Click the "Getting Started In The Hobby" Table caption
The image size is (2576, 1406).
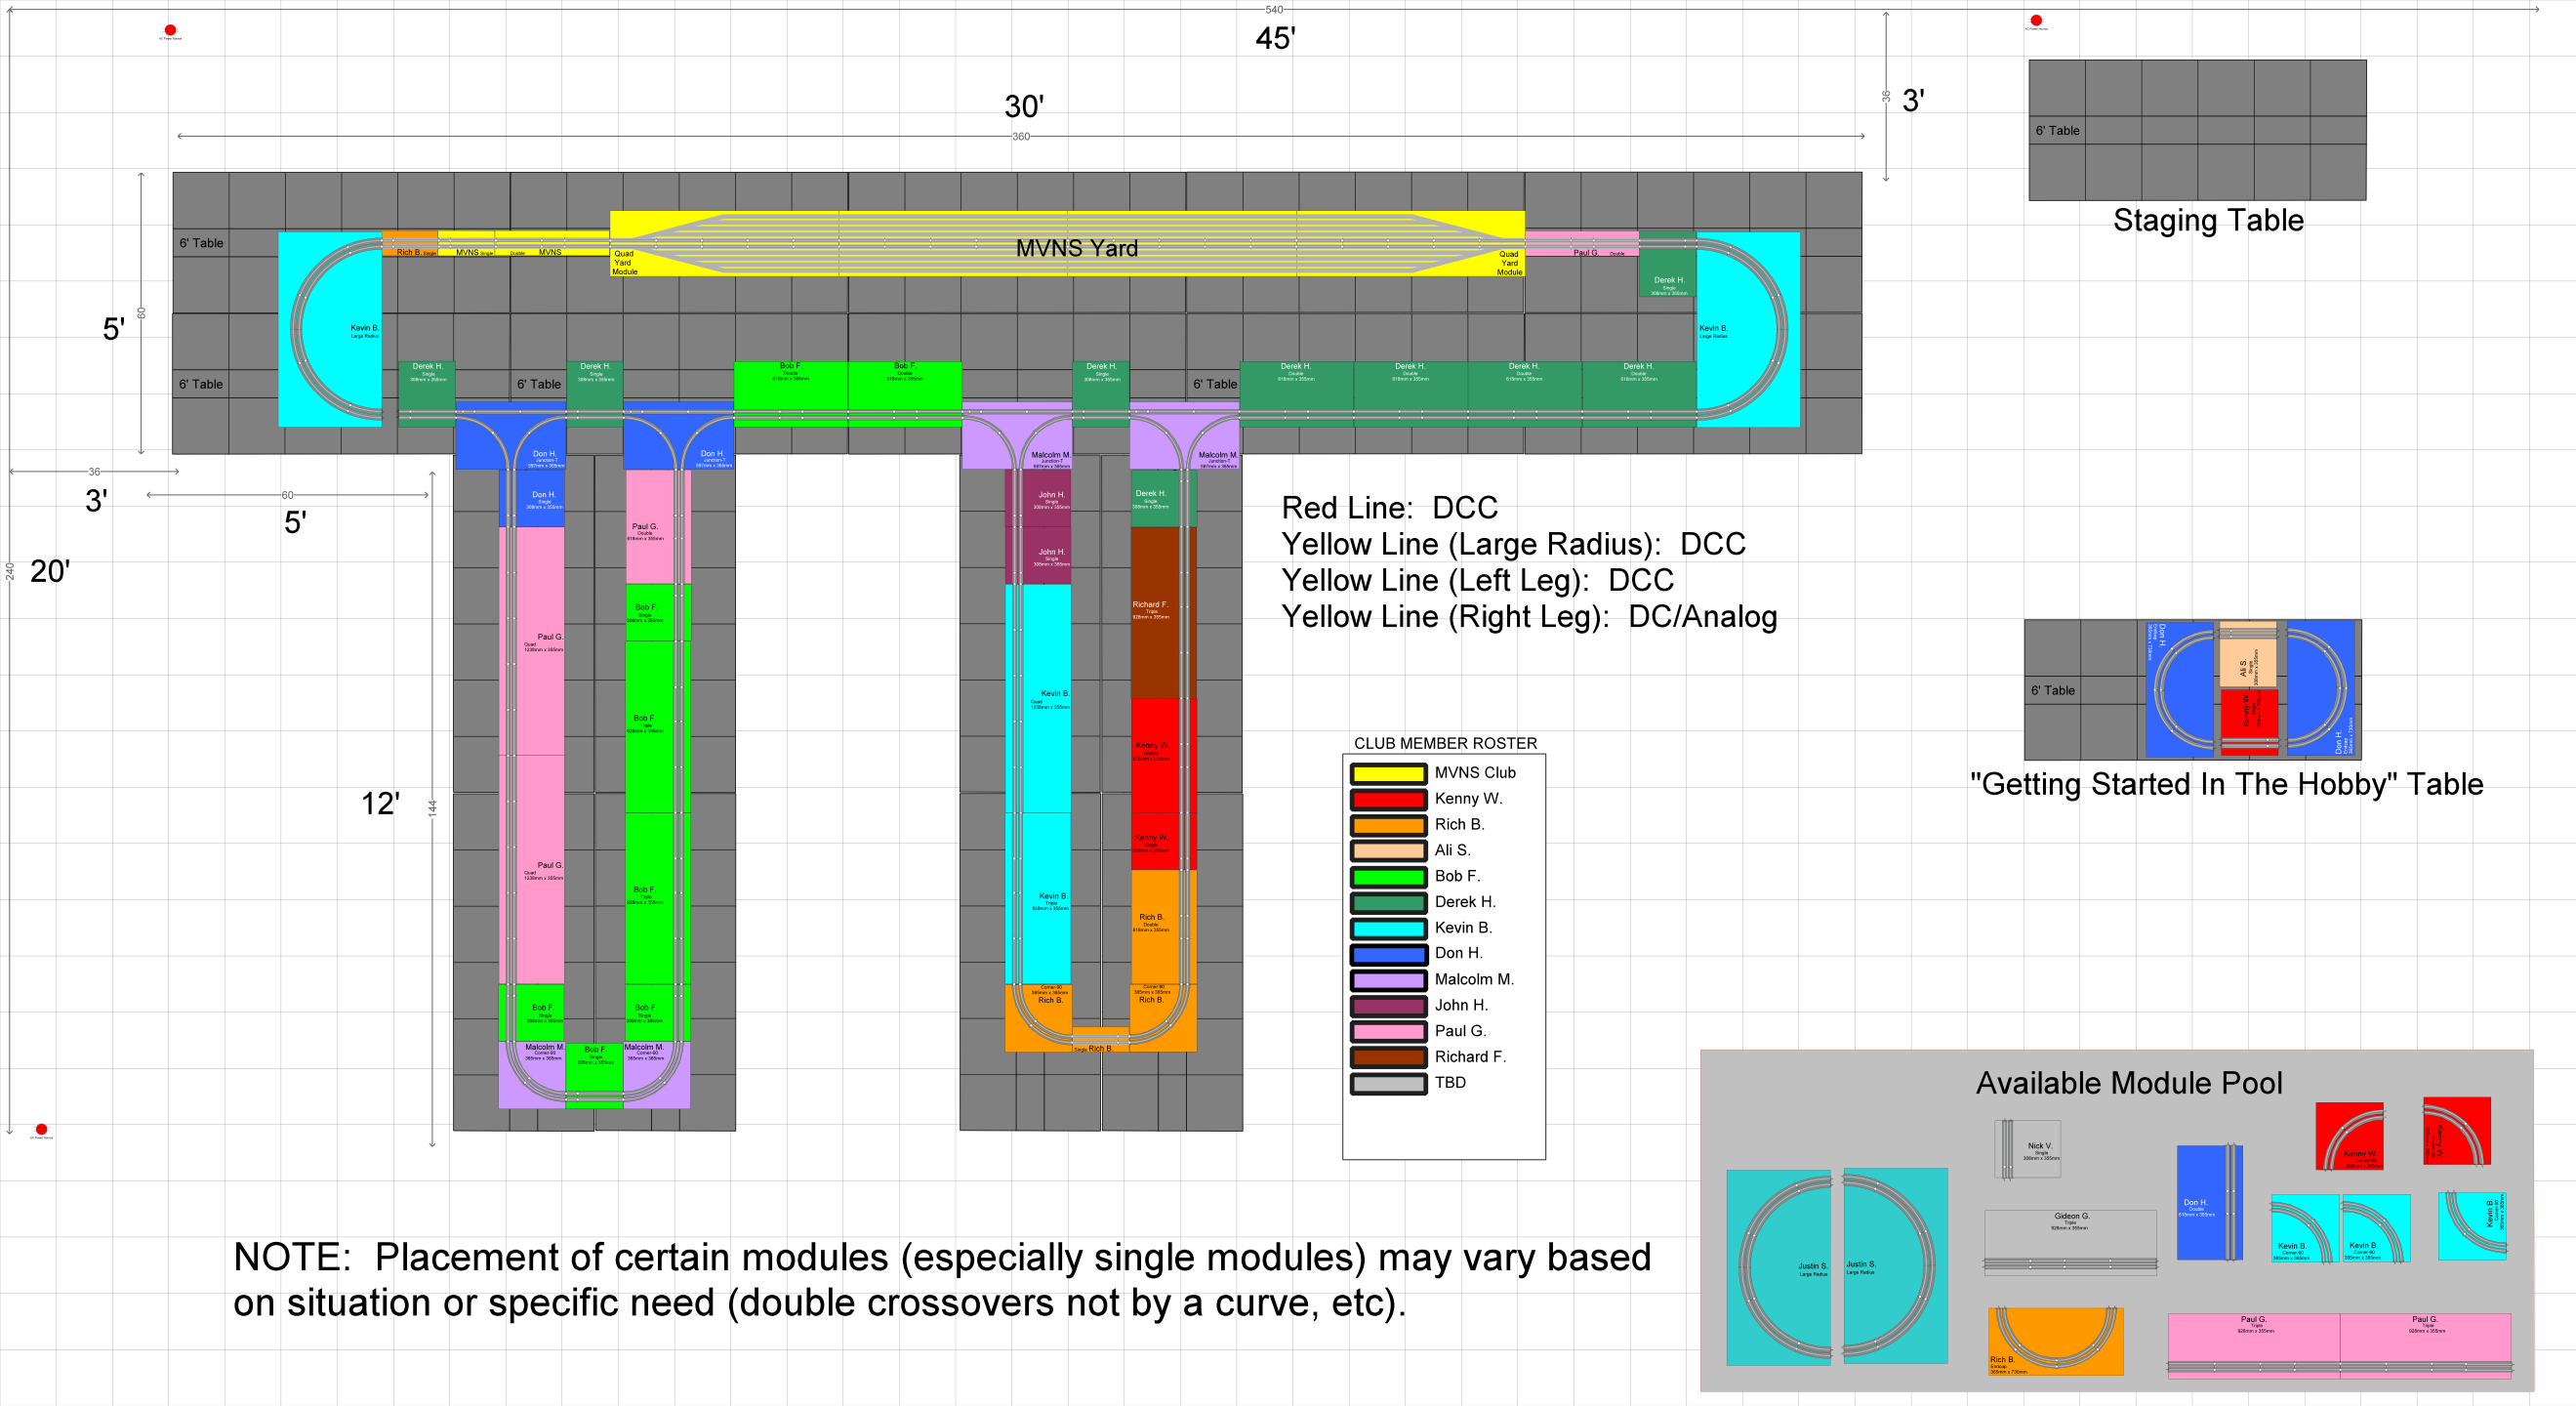click(x=2226, y=784)
